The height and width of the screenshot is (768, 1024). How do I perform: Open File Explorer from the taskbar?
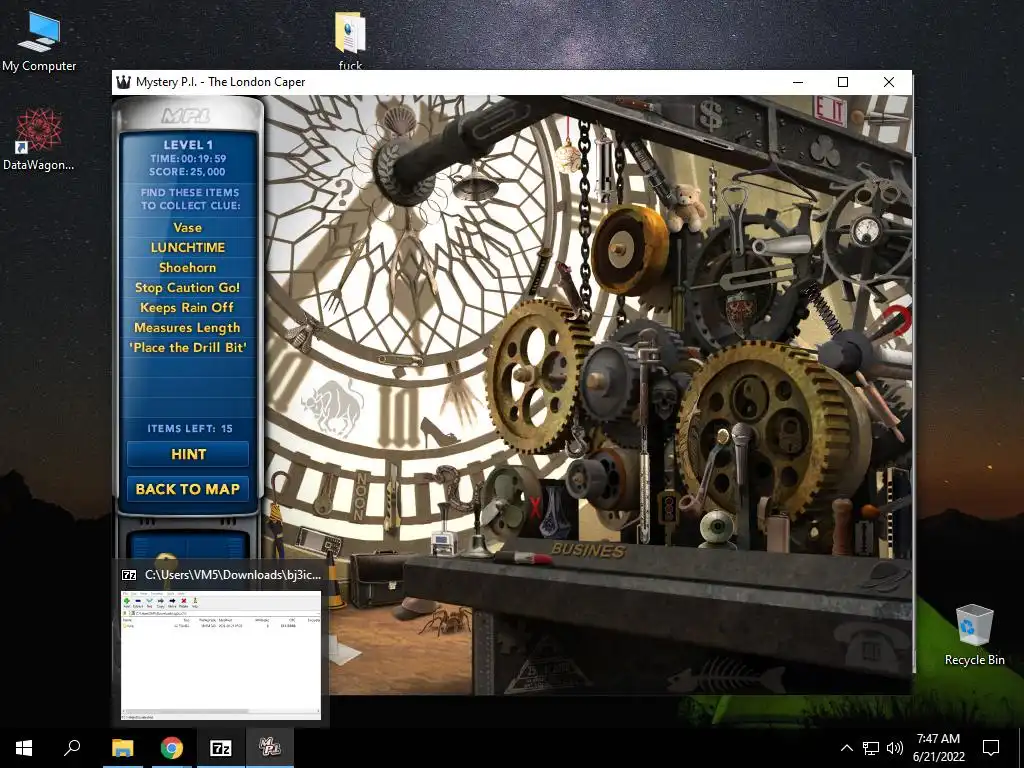click(x=123, y=748)
